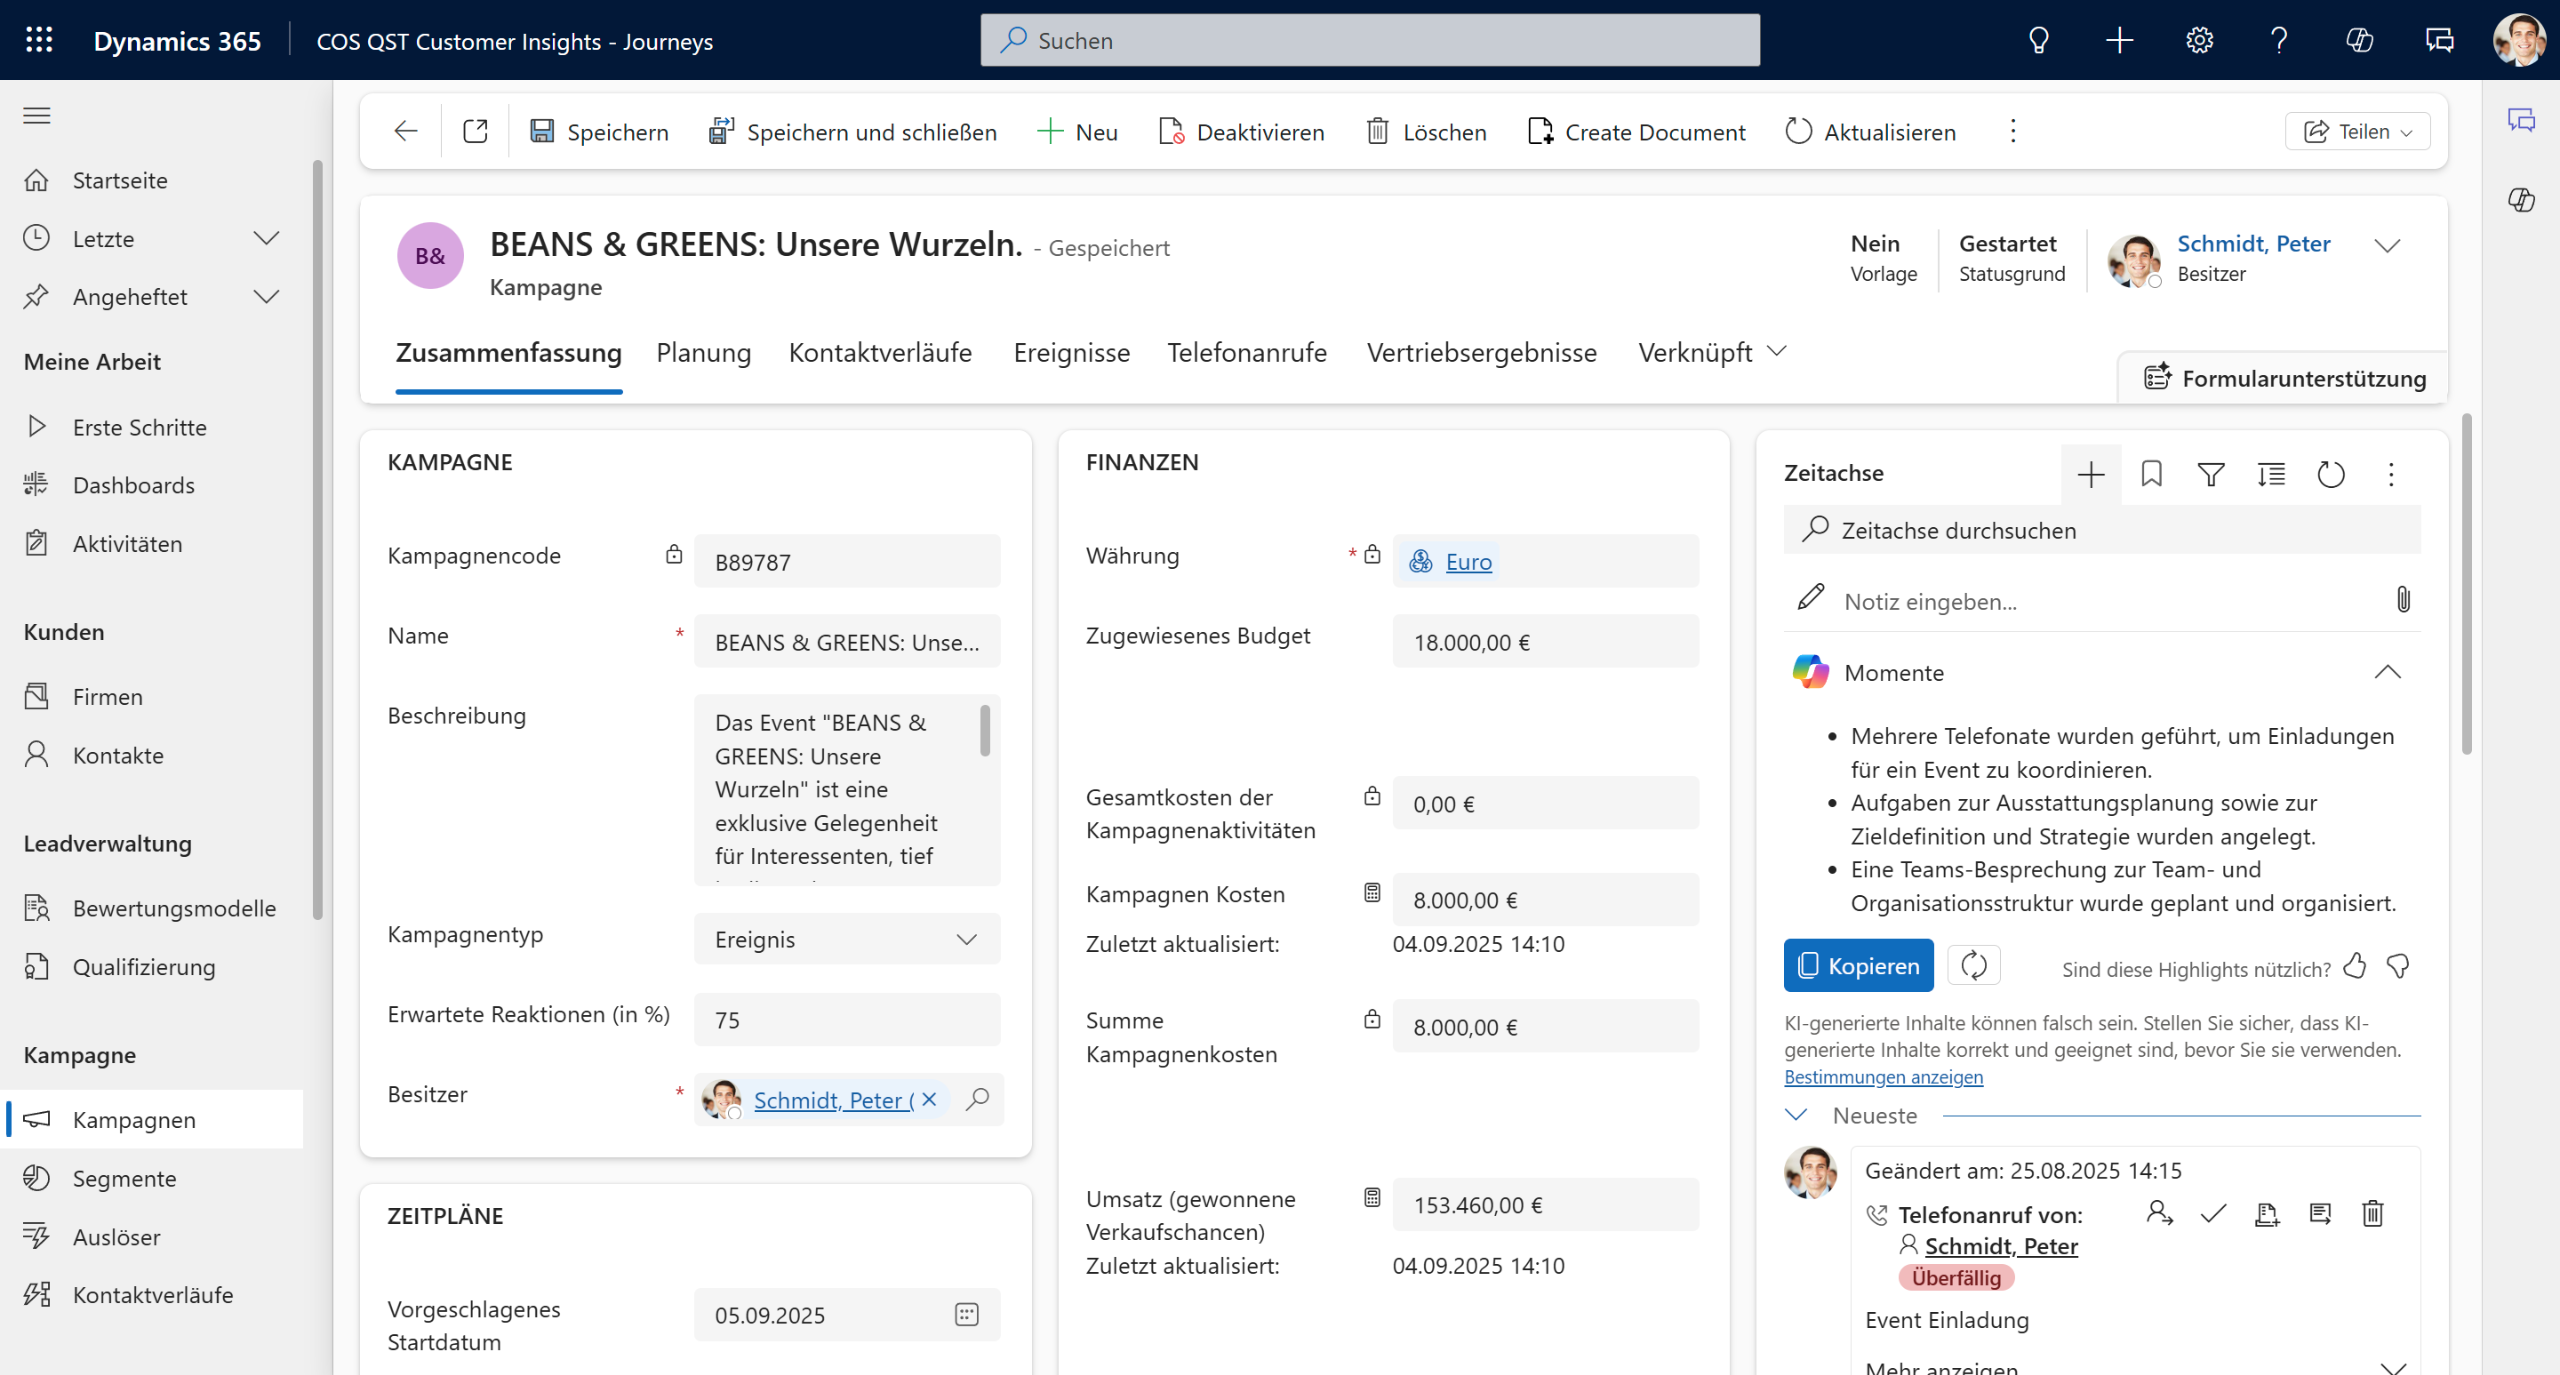Click the timeline bookmark icon
Image resolution: width=2560 pixels, height=1375 pixels.
point(2151,475)
